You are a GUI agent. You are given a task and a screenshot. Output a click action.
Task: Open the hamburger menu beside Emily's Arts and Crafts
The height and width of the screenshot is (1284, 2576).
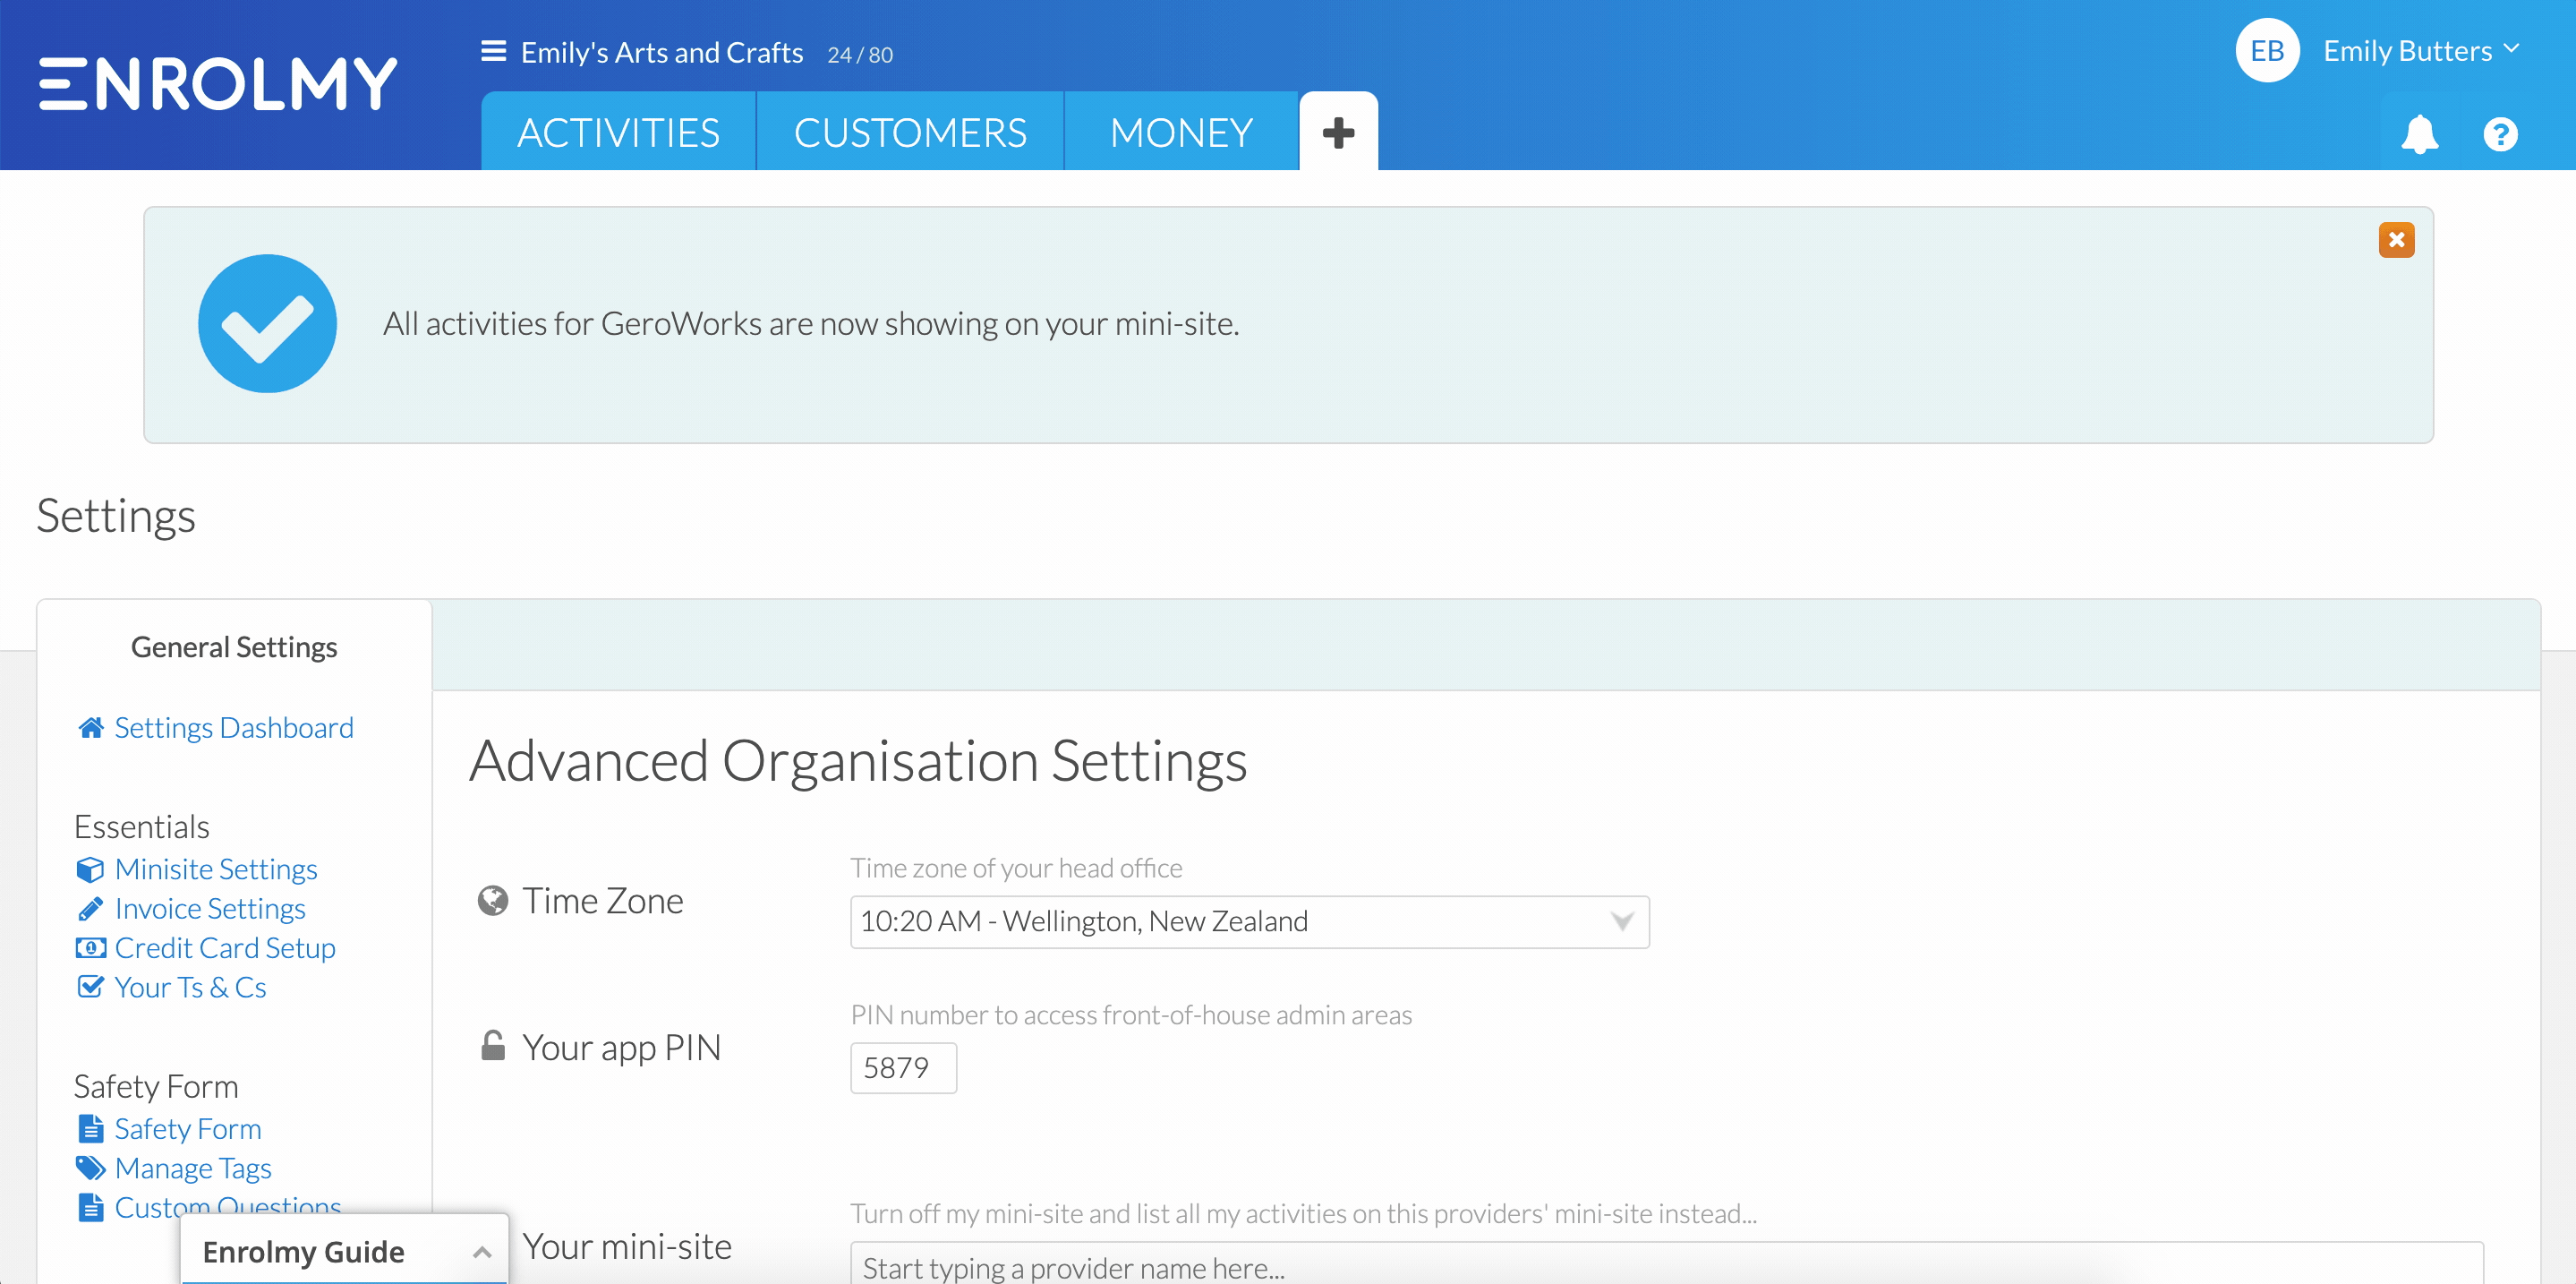click(493, 51)
